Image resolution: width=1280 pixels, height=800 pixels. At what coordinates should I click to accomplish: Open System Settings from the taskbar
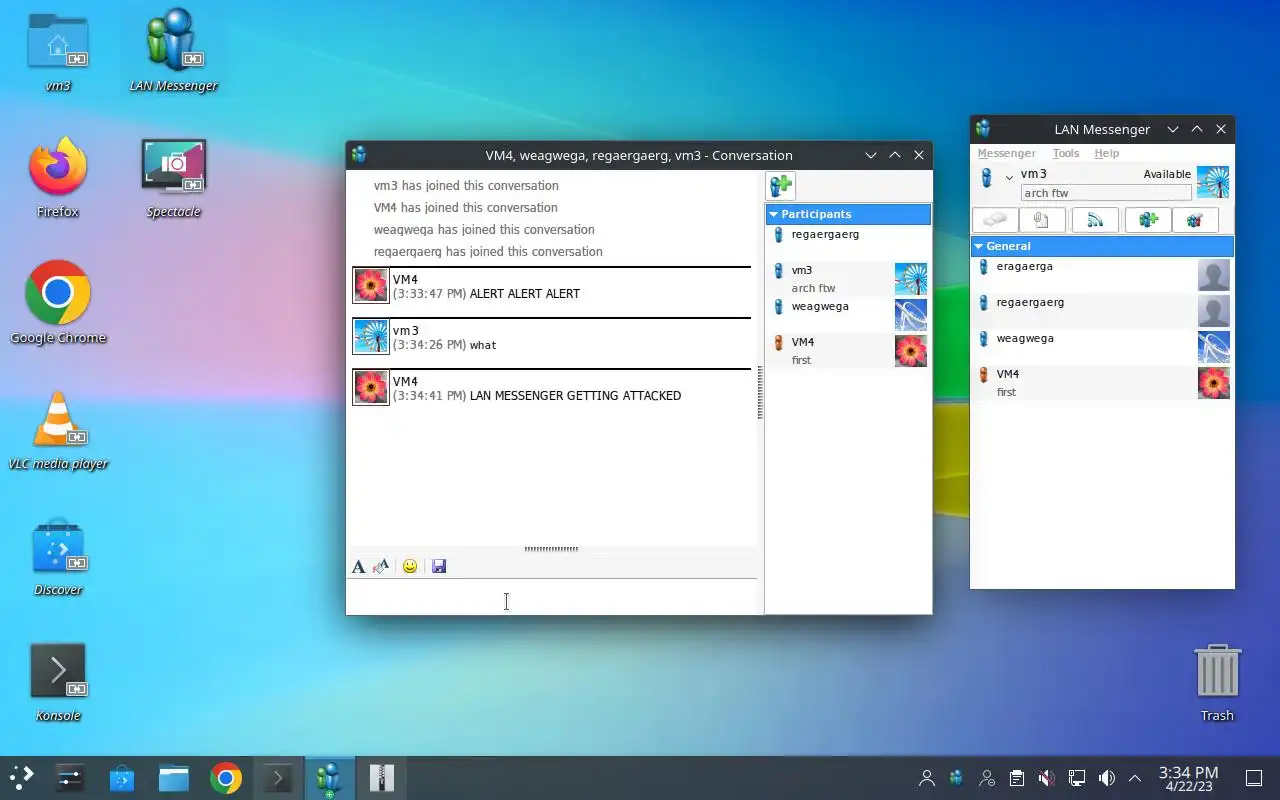[x=70, y=778]
